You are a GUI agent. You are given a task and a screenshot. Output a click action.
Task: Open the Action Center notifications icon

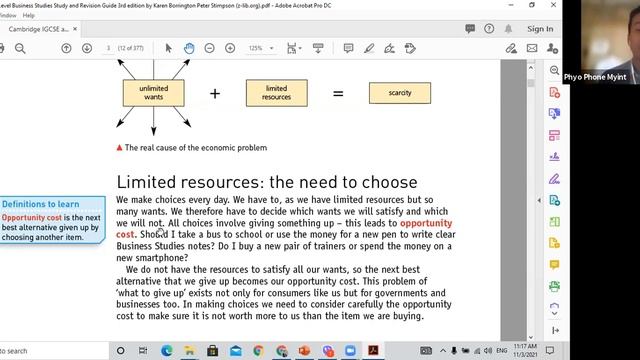(550, 350)
